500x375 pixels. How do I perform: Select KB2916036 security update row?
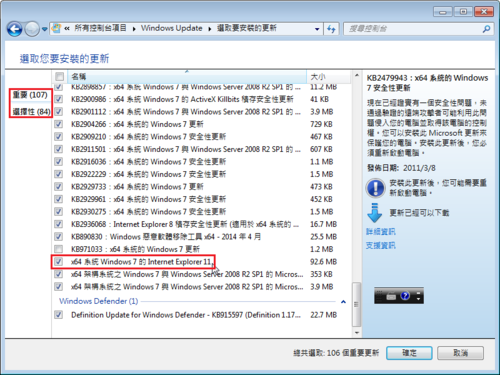click(x=148, y=162)
